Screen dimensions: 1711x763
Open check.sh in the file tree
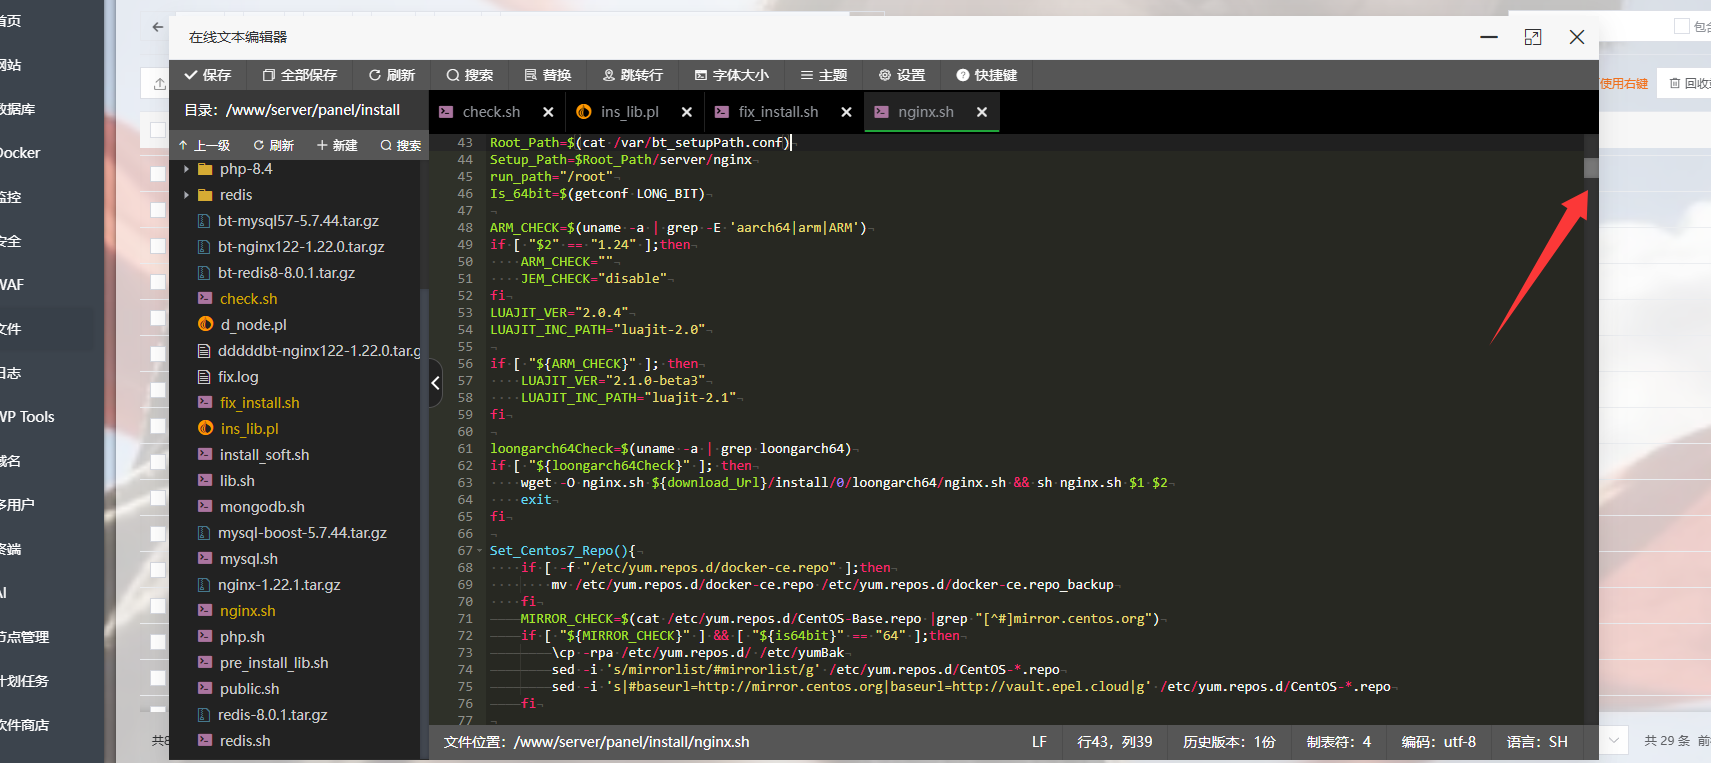[x=249, y=299]
